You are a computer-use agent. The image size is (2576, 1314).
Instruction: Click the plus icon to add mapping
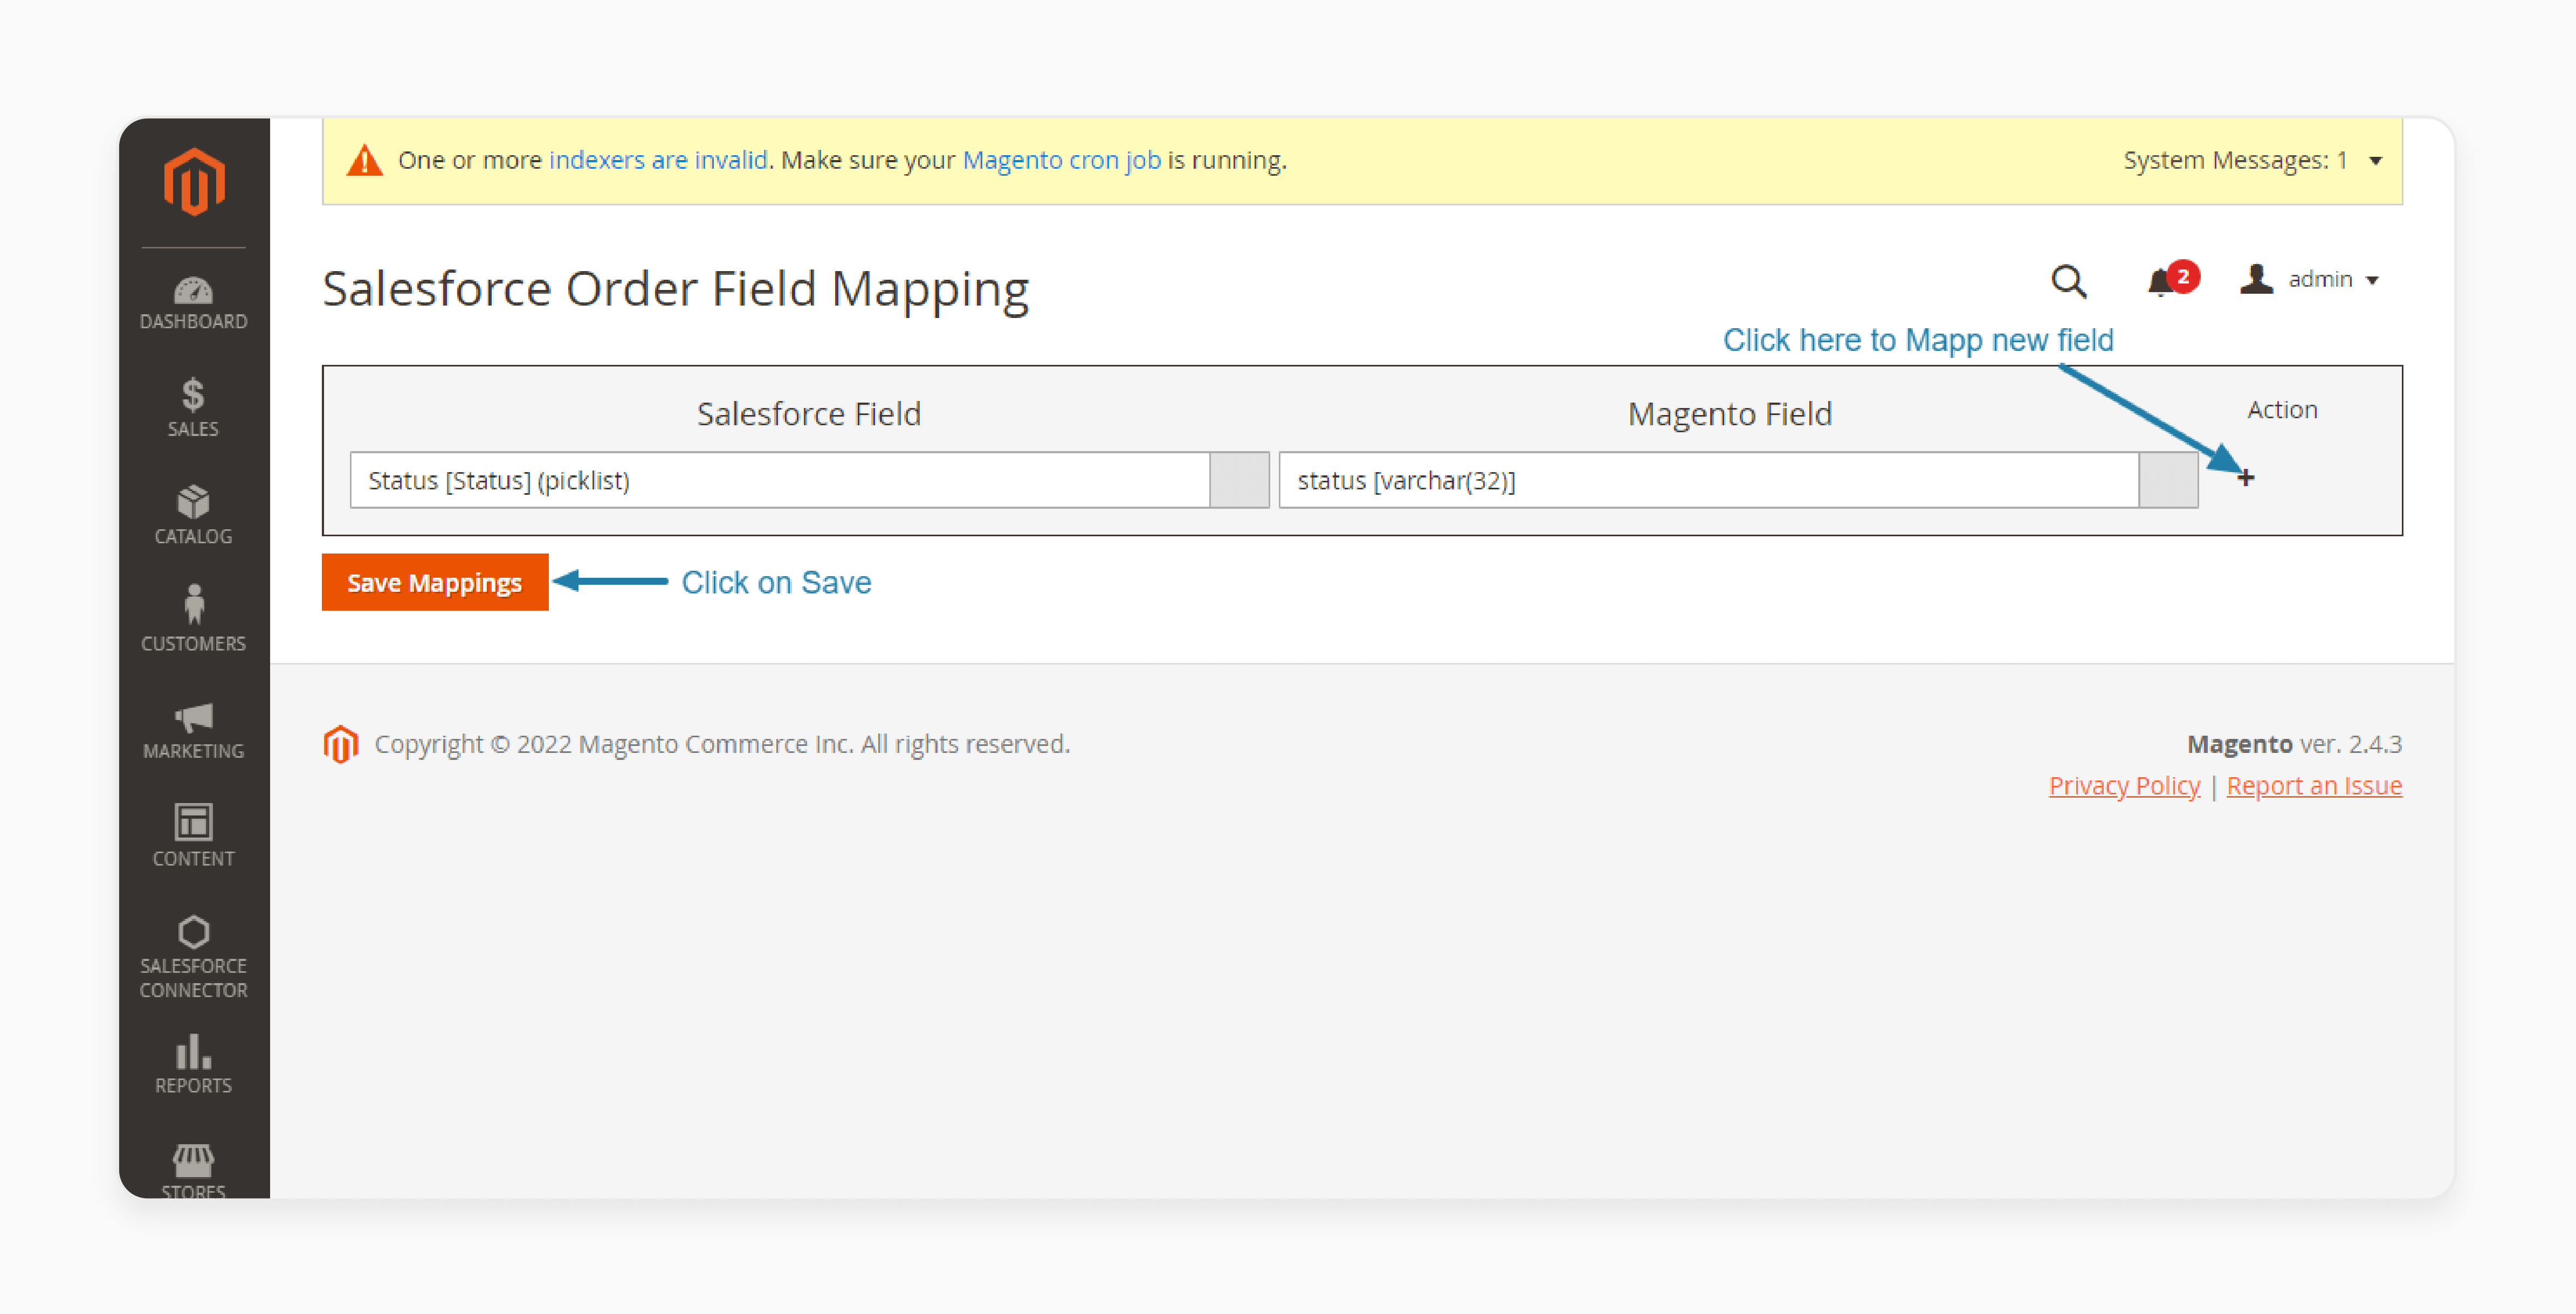coord(2245,478)
